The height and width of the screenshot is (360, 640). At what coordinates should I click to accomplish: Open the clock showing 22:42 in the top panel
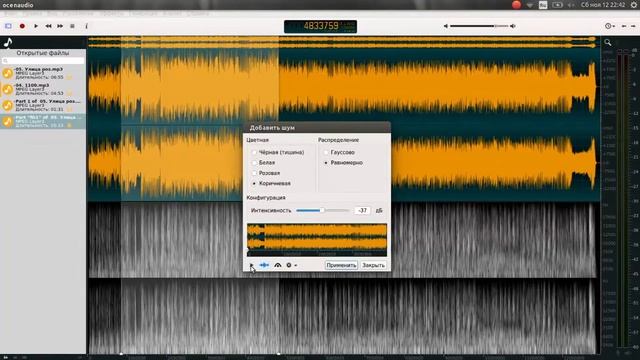[x=603, y=5]
